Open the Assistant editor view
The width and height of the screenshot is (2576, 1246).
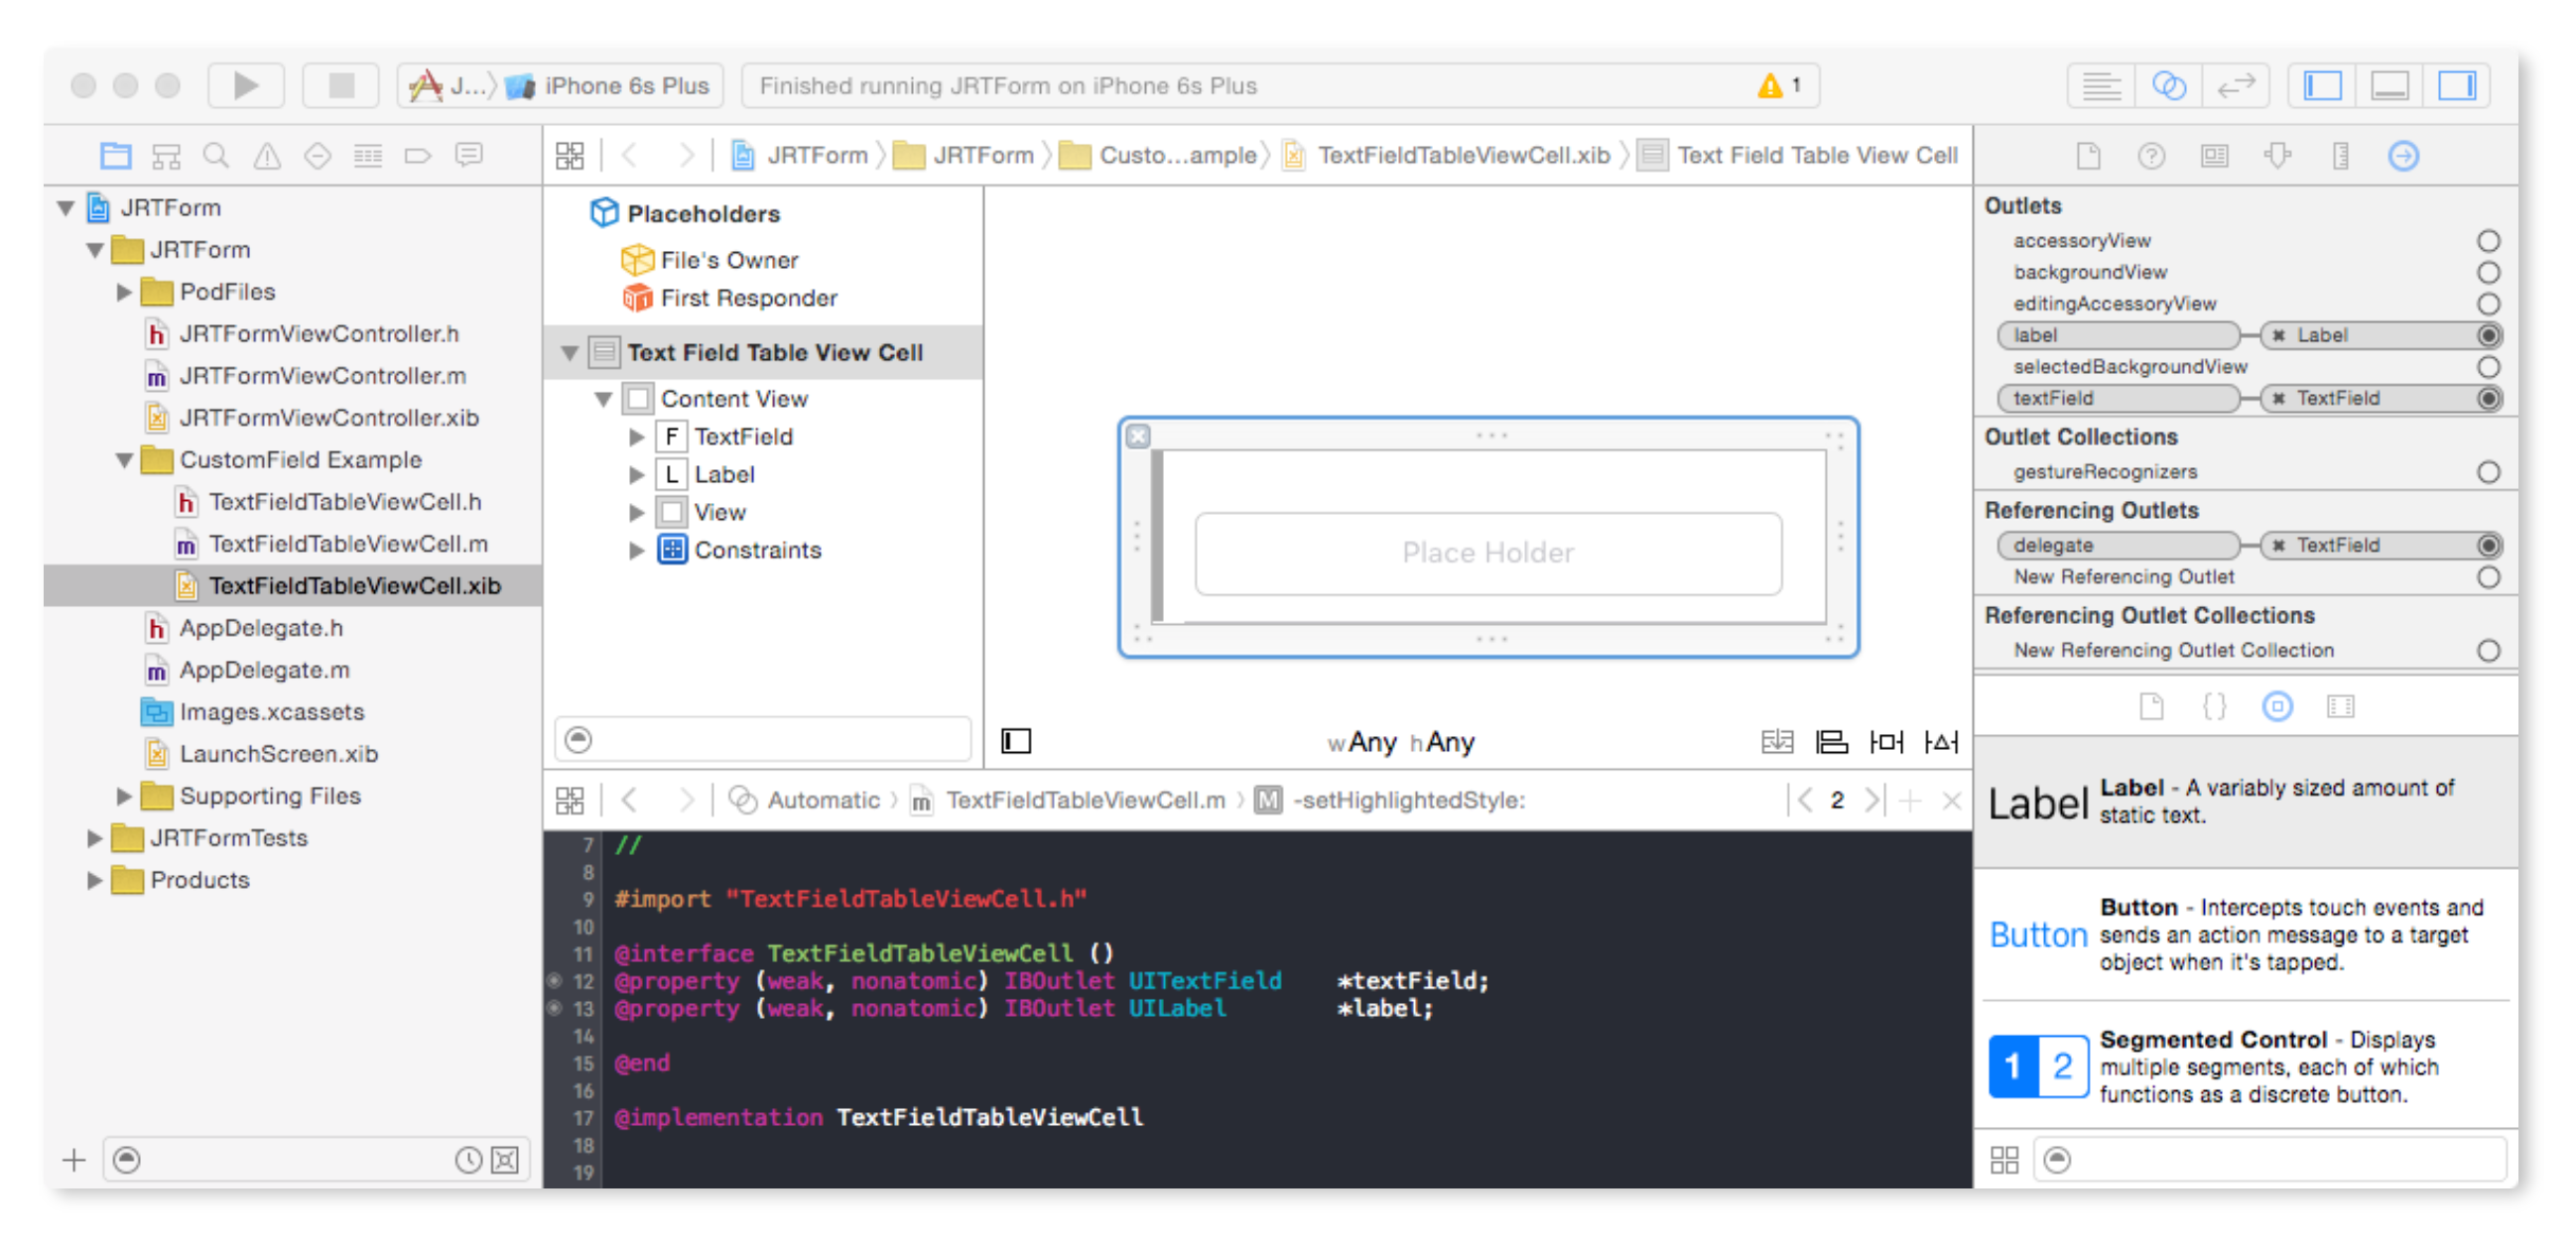[x=2167, y=86]
